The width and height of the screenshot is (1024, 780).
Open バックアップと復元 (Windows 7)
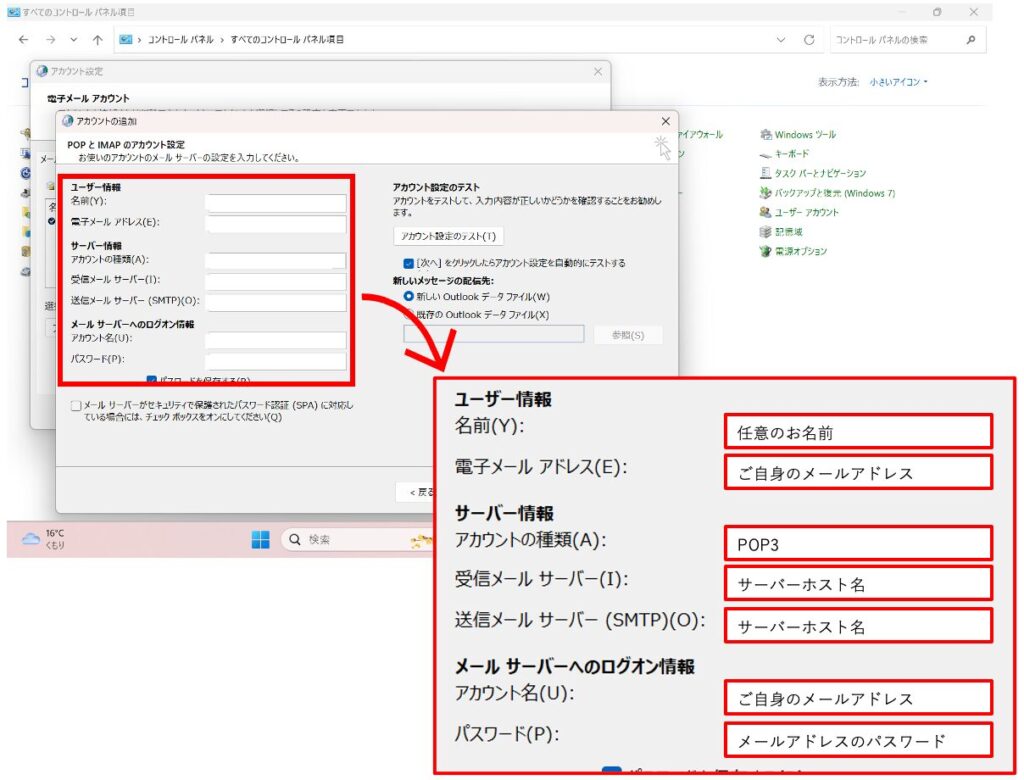[766, 193]
